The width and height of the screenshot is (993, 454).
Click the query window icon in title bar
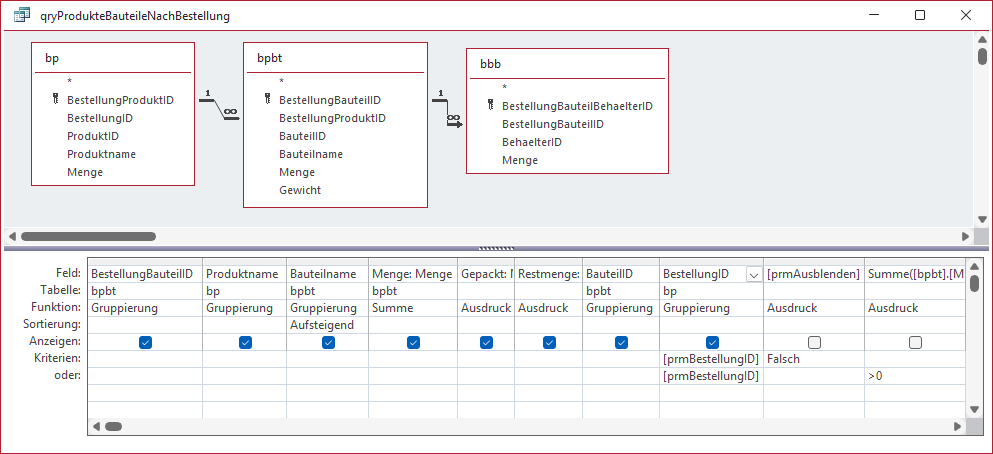click(20, 15)
